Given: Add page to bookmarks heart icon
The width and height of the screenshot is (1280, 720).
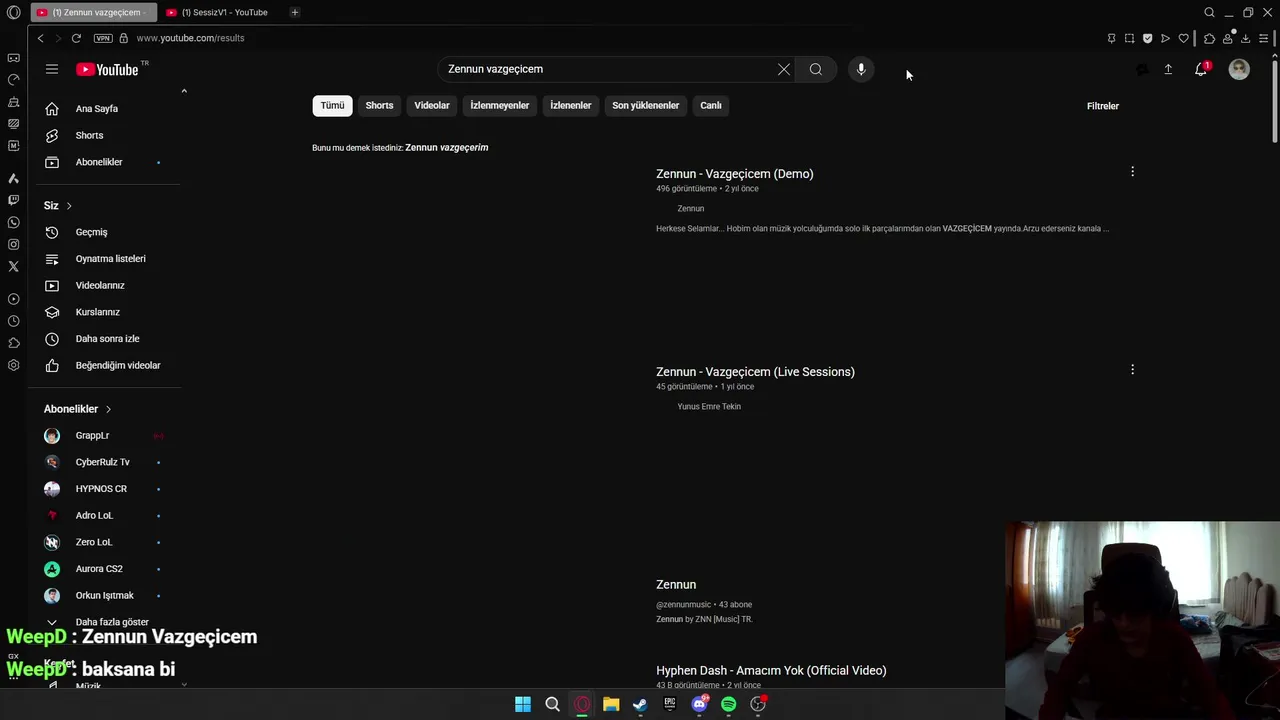Looking at the screenshot, I should [x=1184, y=38].
